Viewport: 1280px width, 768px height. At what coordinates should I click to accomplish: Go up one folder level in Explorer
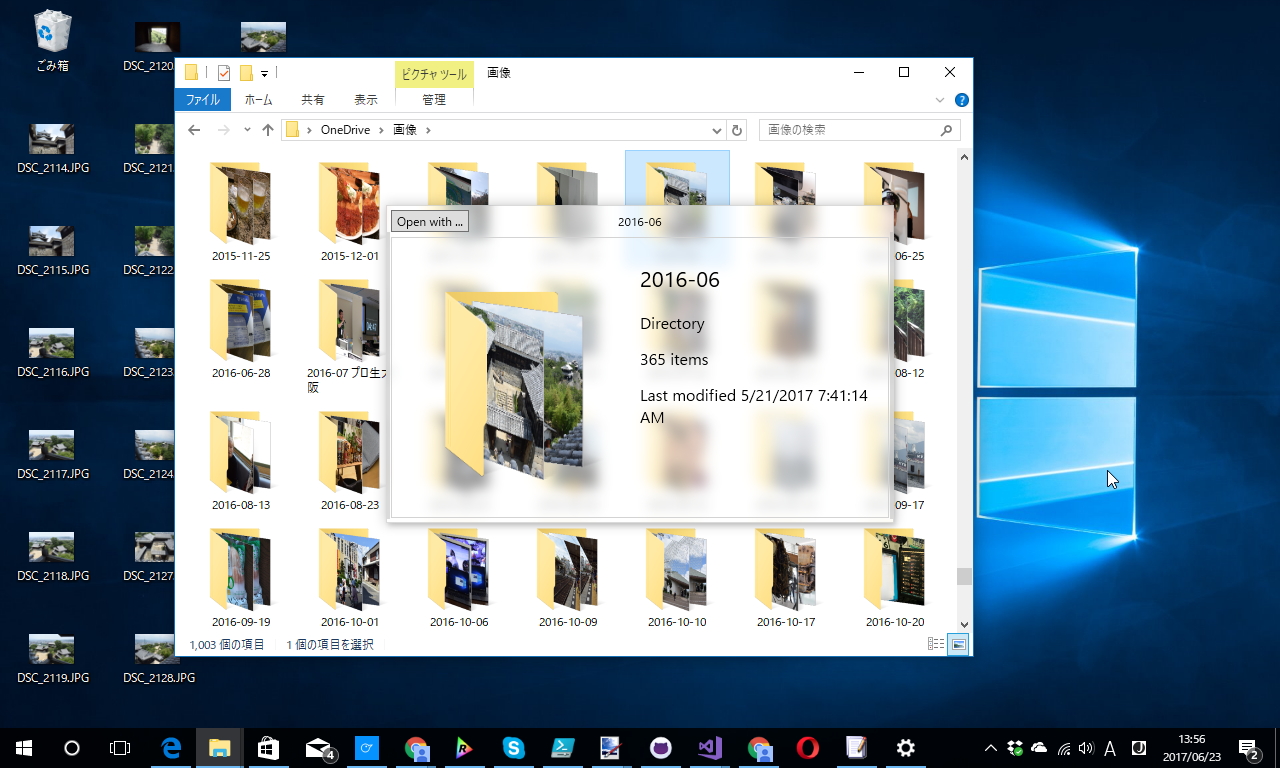[x=268, y=130]
